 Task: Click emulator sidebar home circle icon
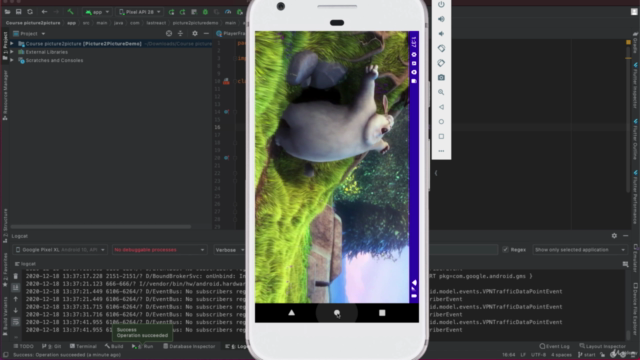(441, 122)
